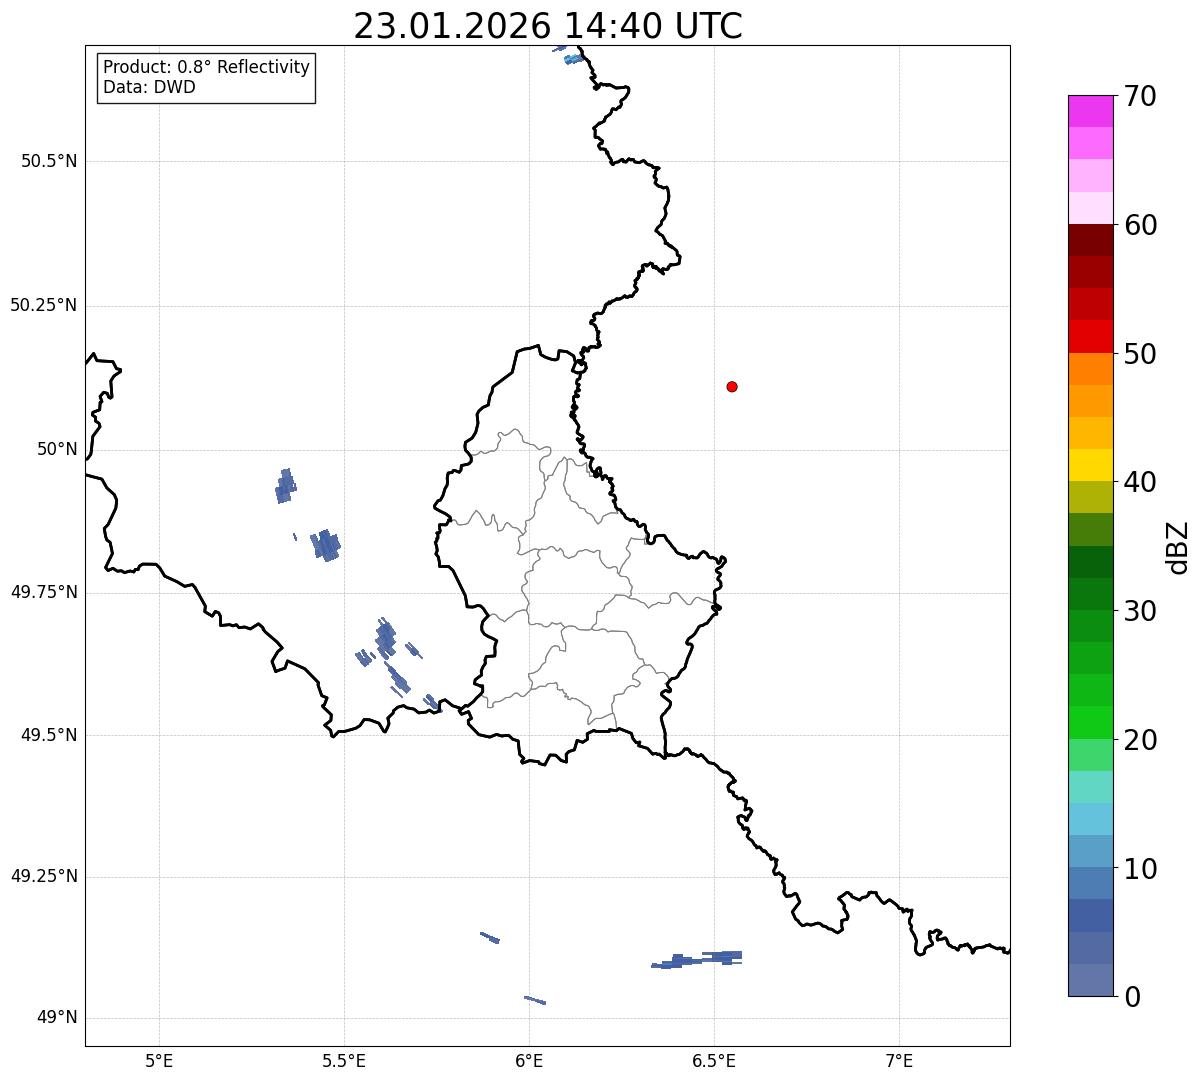Click the plot title 23.01.2026 14:40 UTC
Screen dimensions: 1202x1081
tap(548, 26)
